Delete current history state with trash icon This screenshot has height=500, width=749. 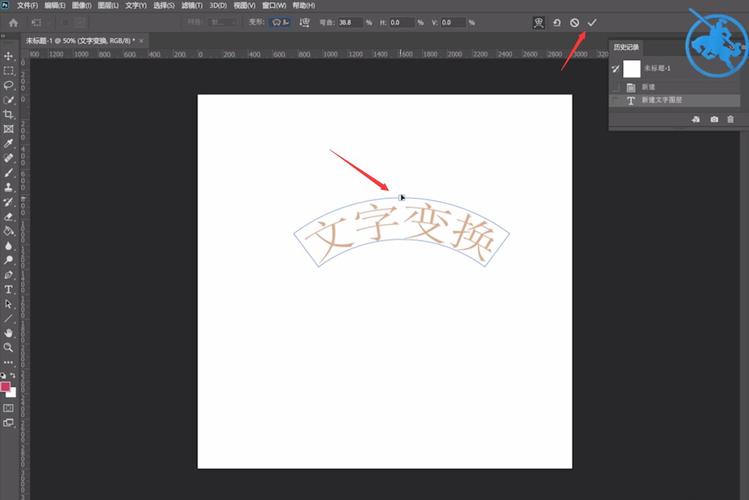tap(730, 119)
